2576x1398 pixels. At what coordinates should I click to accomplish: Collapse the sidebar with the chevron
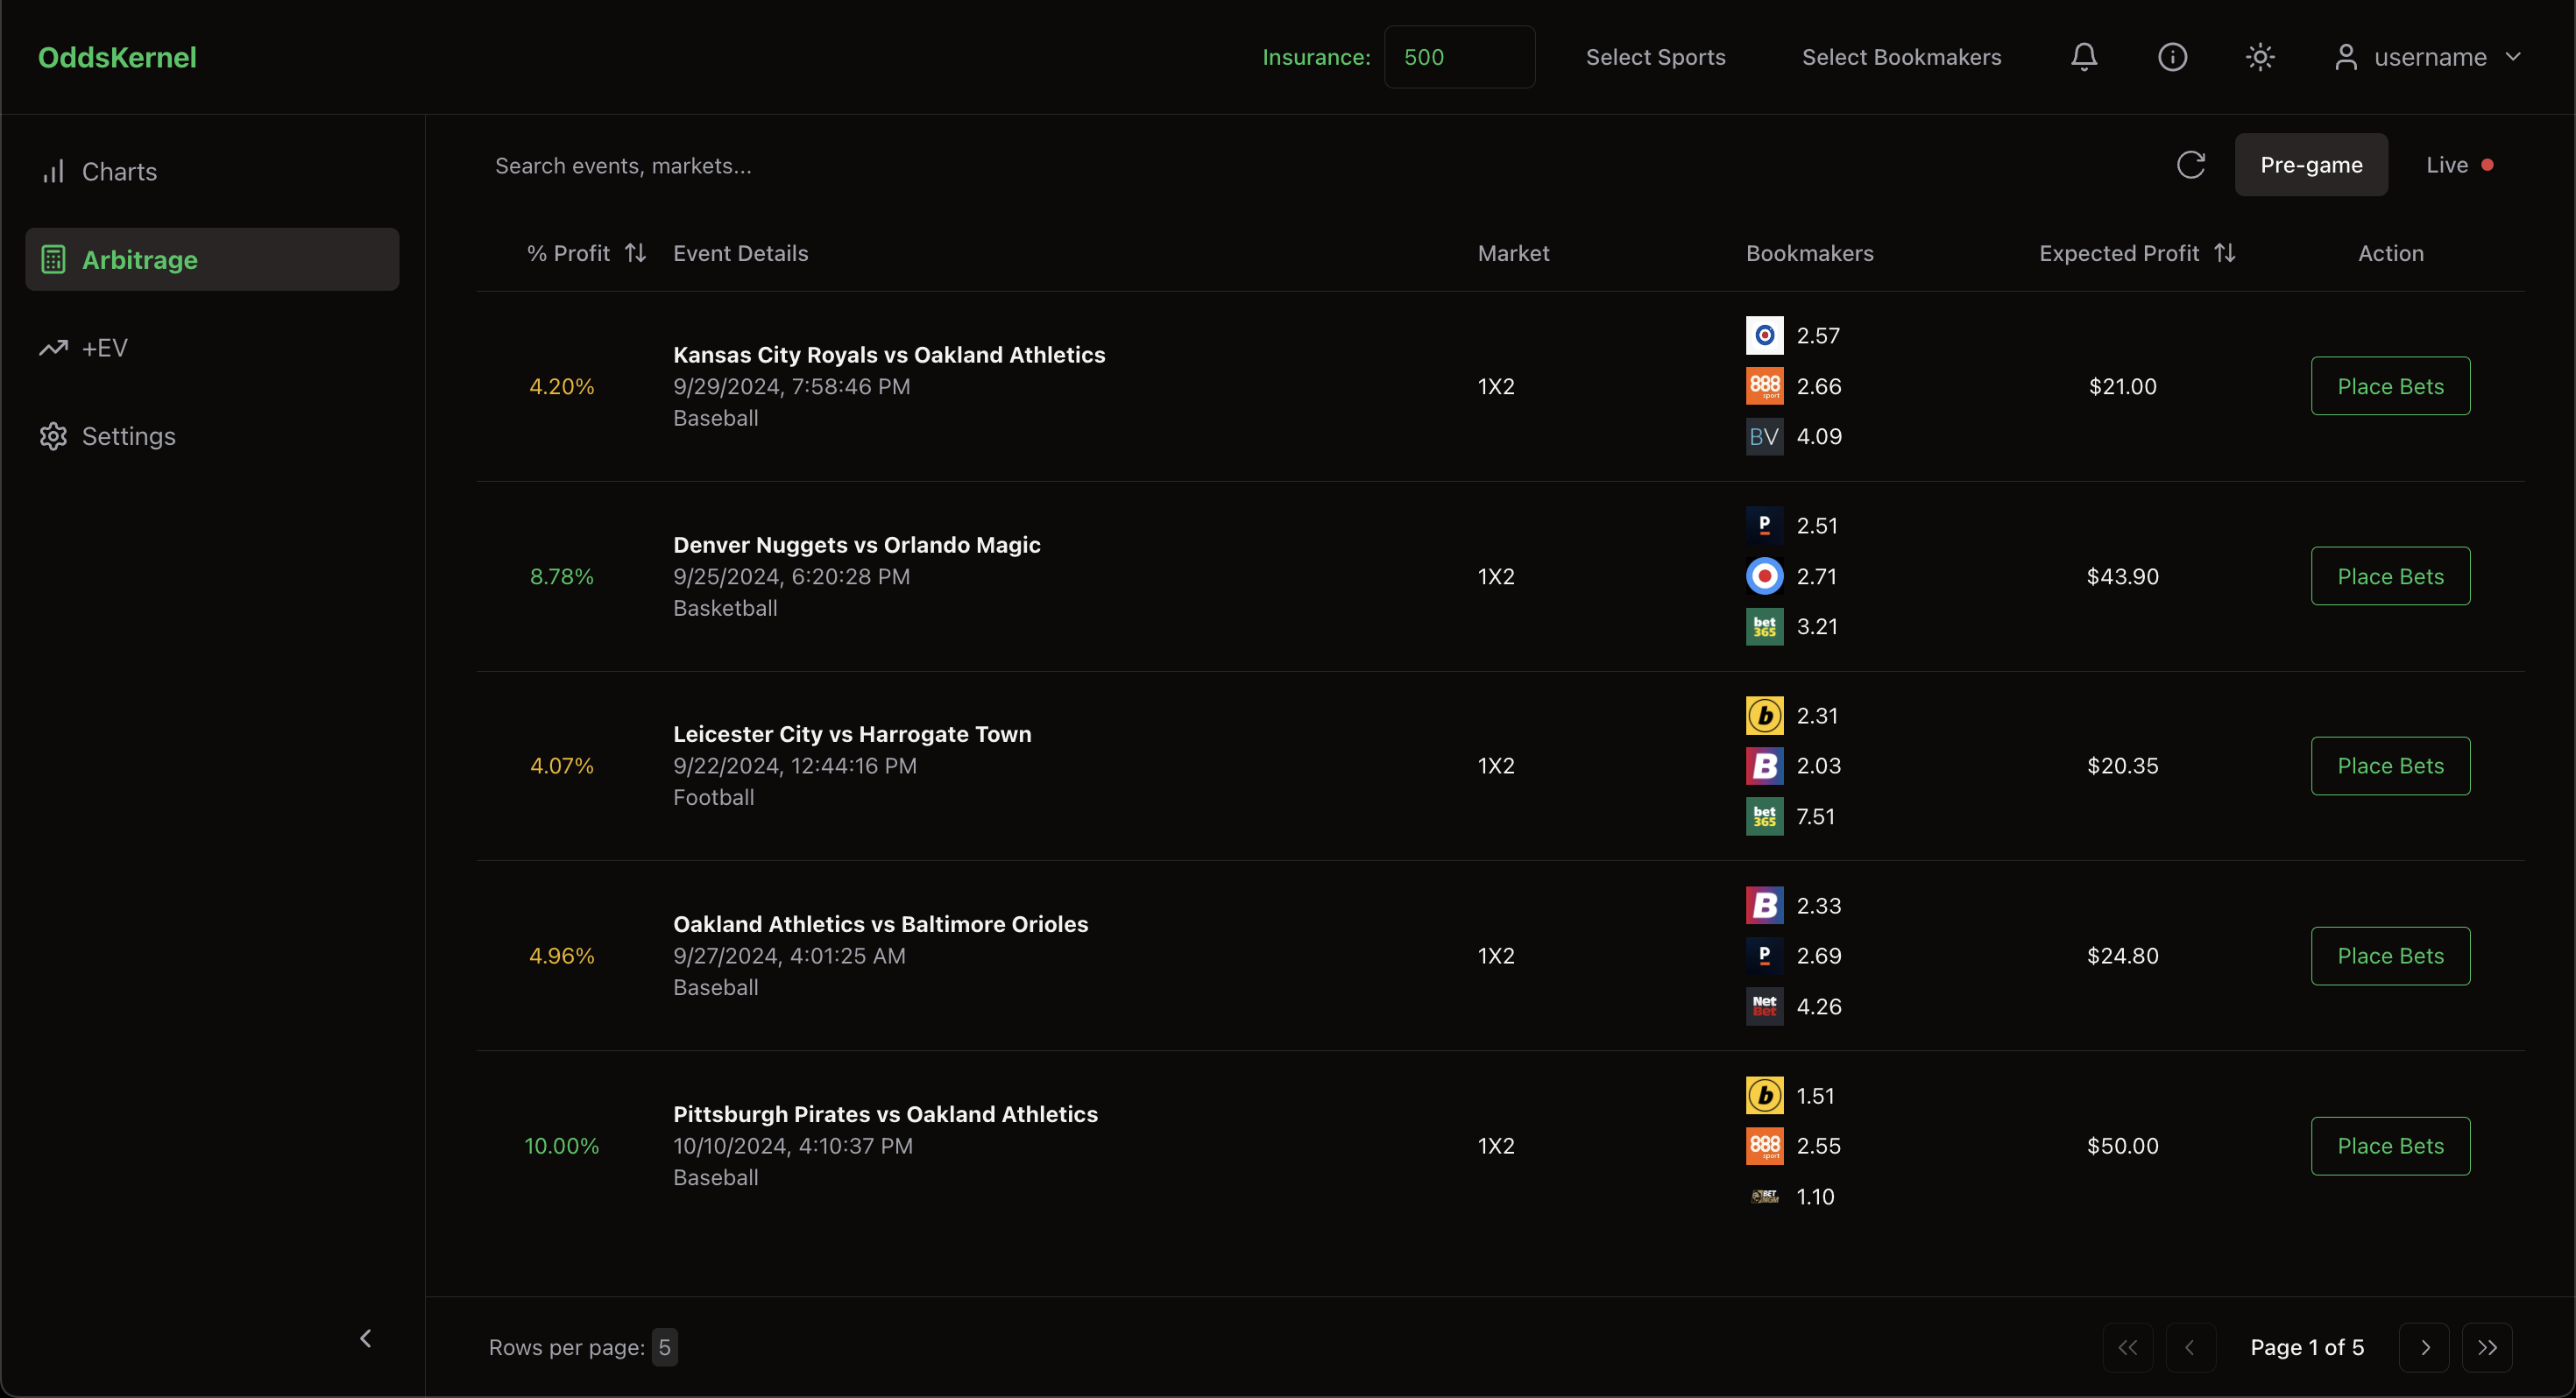pos(366,1338)
